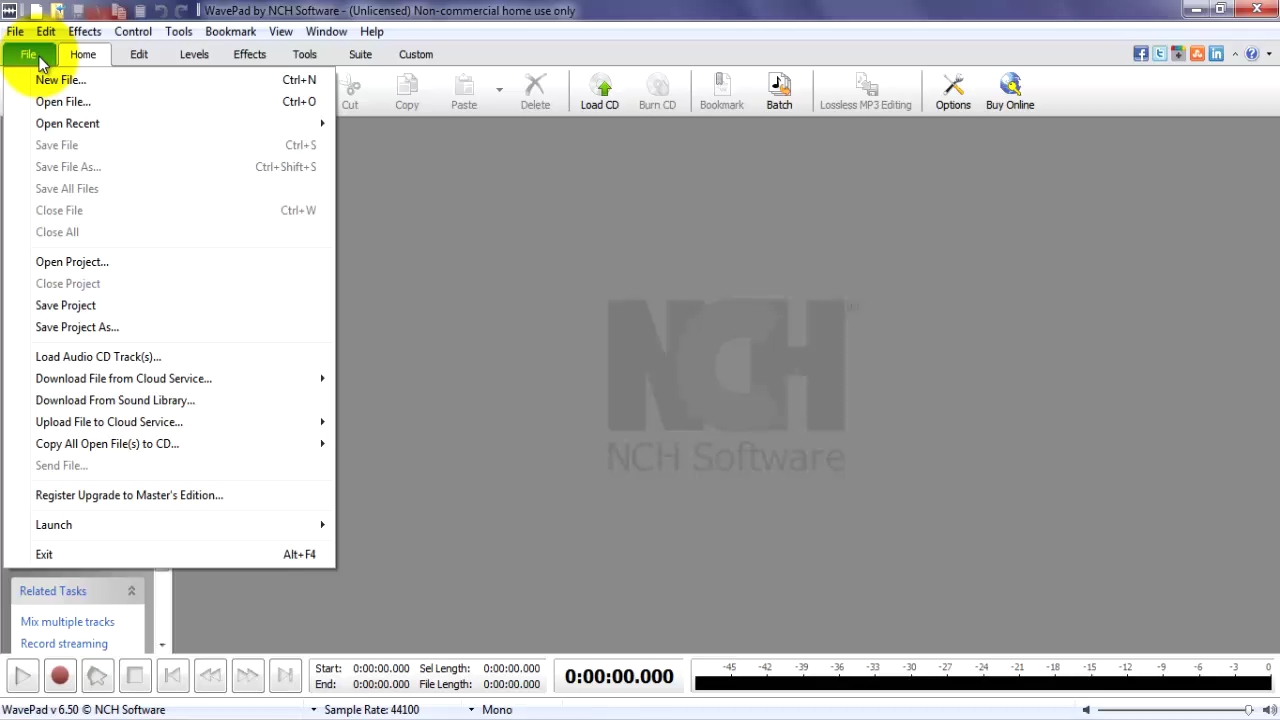Screen dimensions: 1280x720
Task: Open the Mix multiple tracks link
Action: 68,622
